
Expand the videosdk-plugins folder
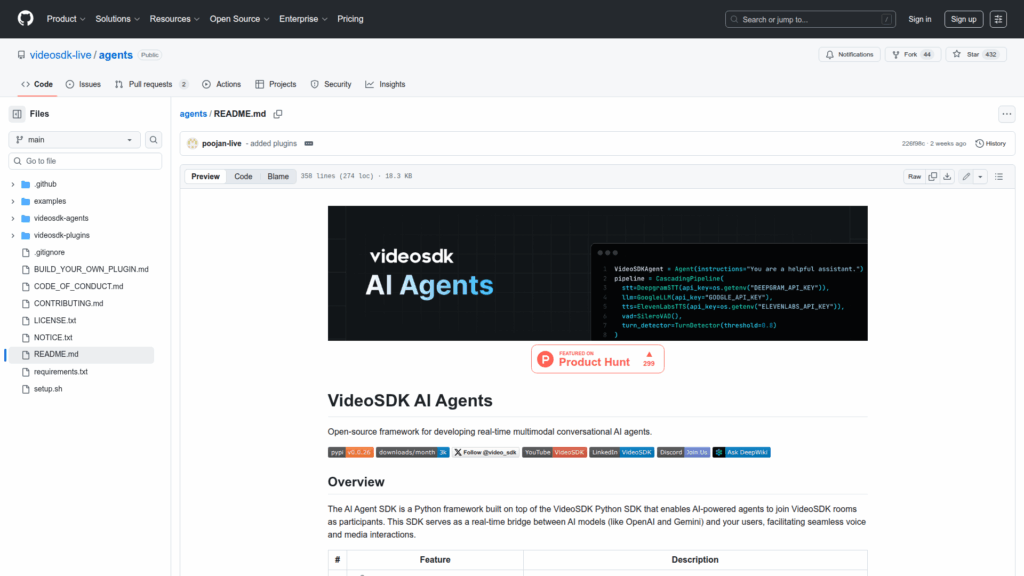tap(13, 236)
